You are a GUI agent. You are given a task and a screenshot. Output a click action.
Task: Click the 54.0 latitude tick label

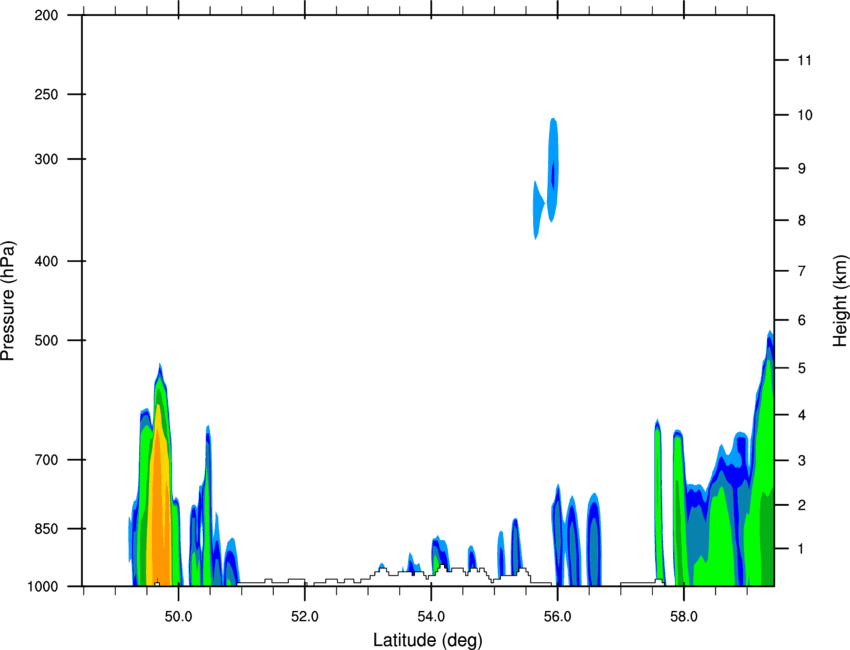tap(431, 617)
